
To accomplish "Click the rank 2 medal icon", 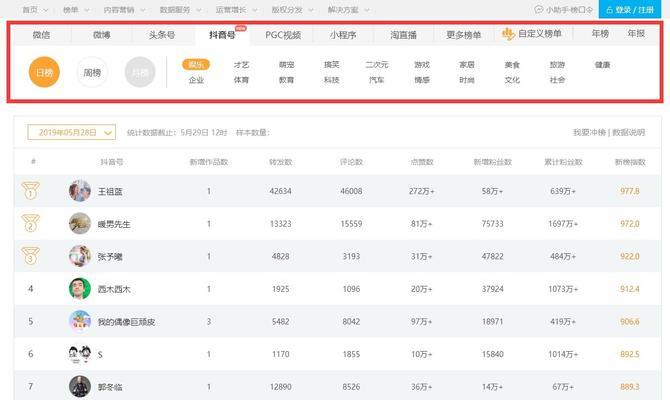I will (30, 223).
